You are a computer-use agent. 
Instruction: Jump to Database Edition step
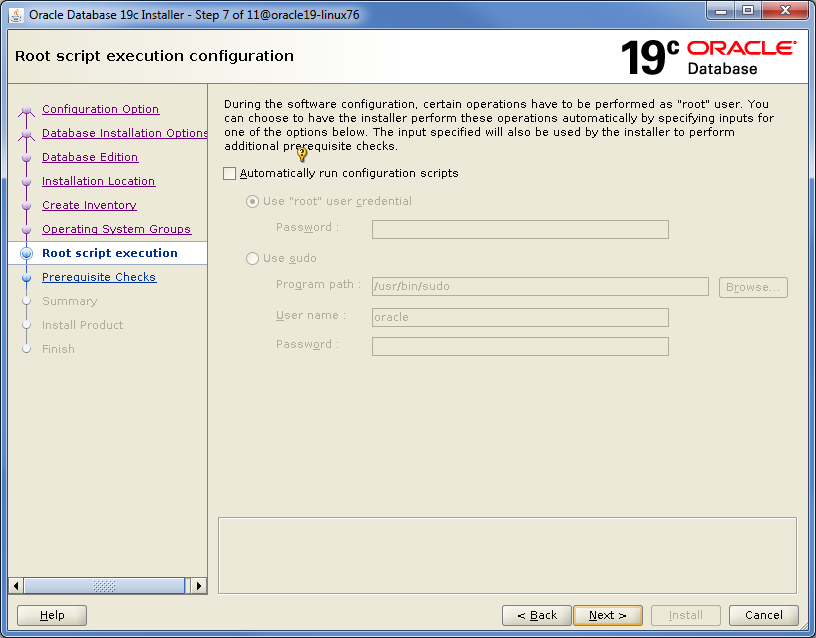click(x=90, y=158)
